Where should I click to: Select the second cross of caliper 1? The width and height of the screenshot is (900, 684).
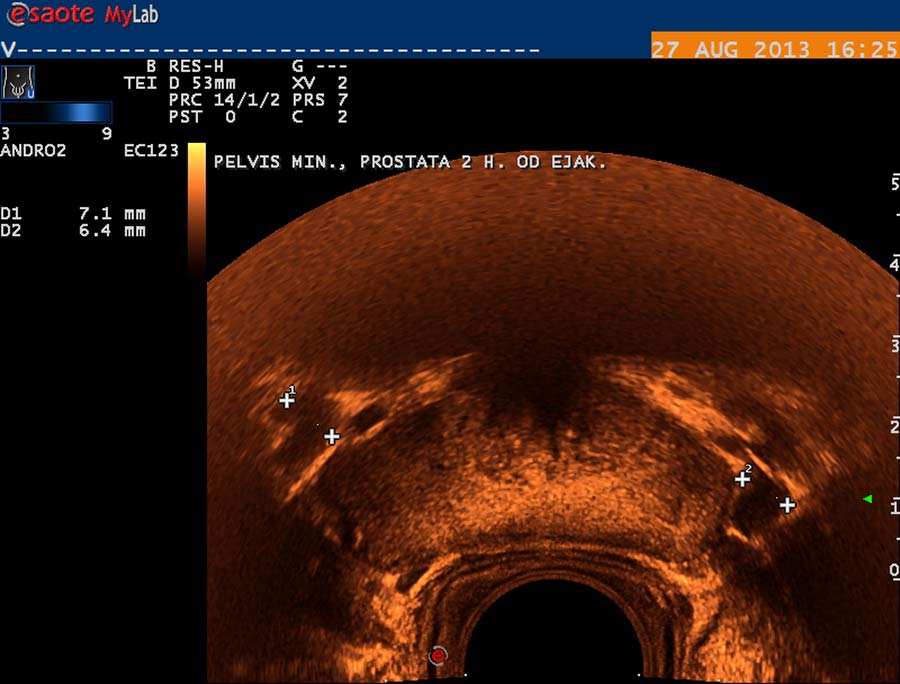[332, 437]
